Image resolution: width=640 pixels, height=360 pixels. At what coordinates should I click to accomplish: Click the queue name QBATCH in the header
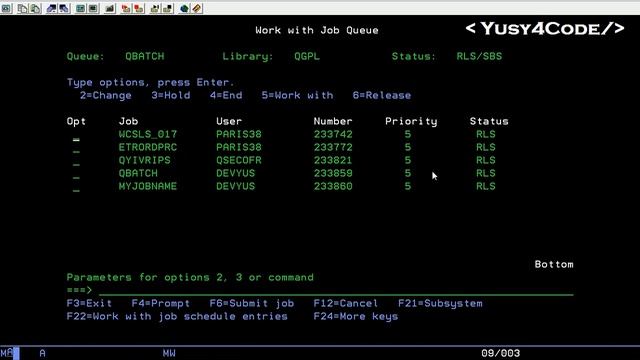point(144,56)
